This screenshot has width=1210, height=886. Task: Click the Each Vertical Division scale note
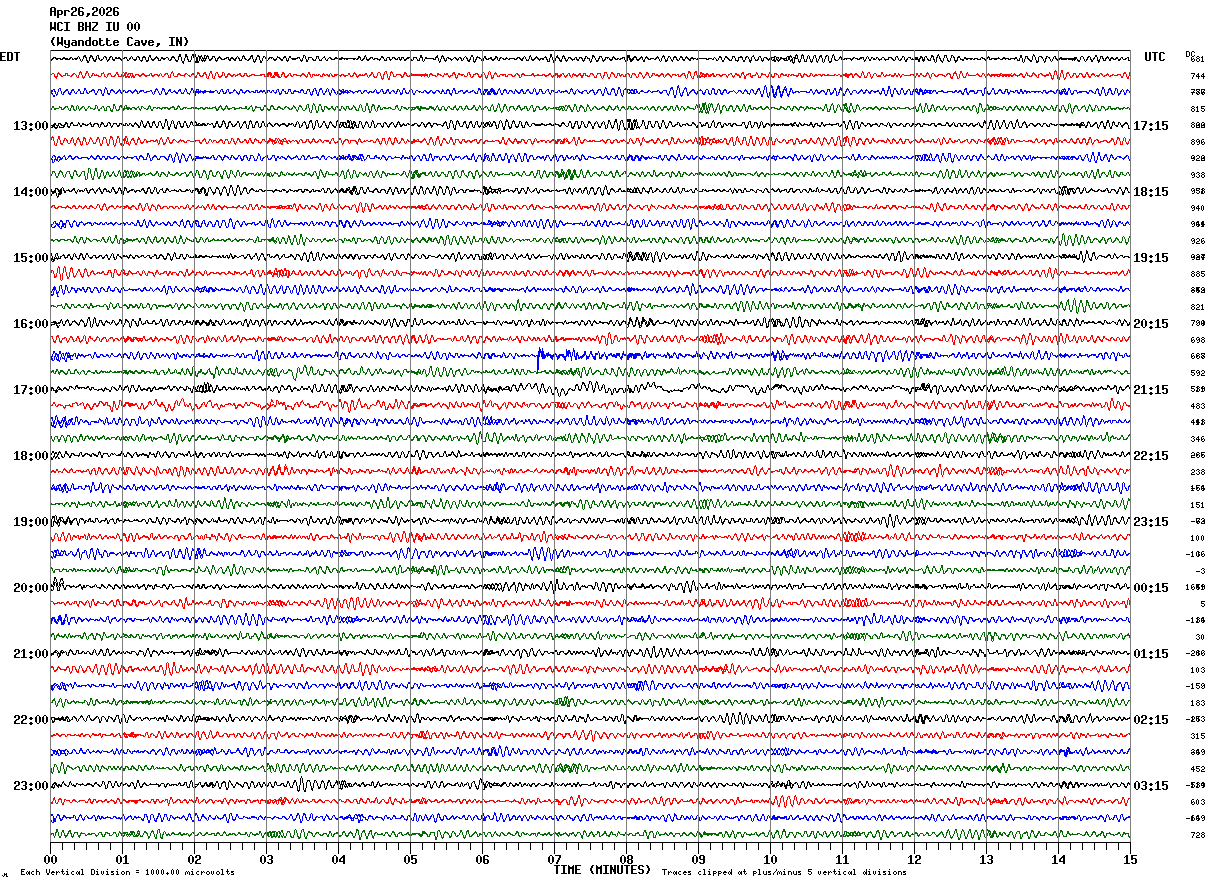pyautogui.click(x=127, y=872)
